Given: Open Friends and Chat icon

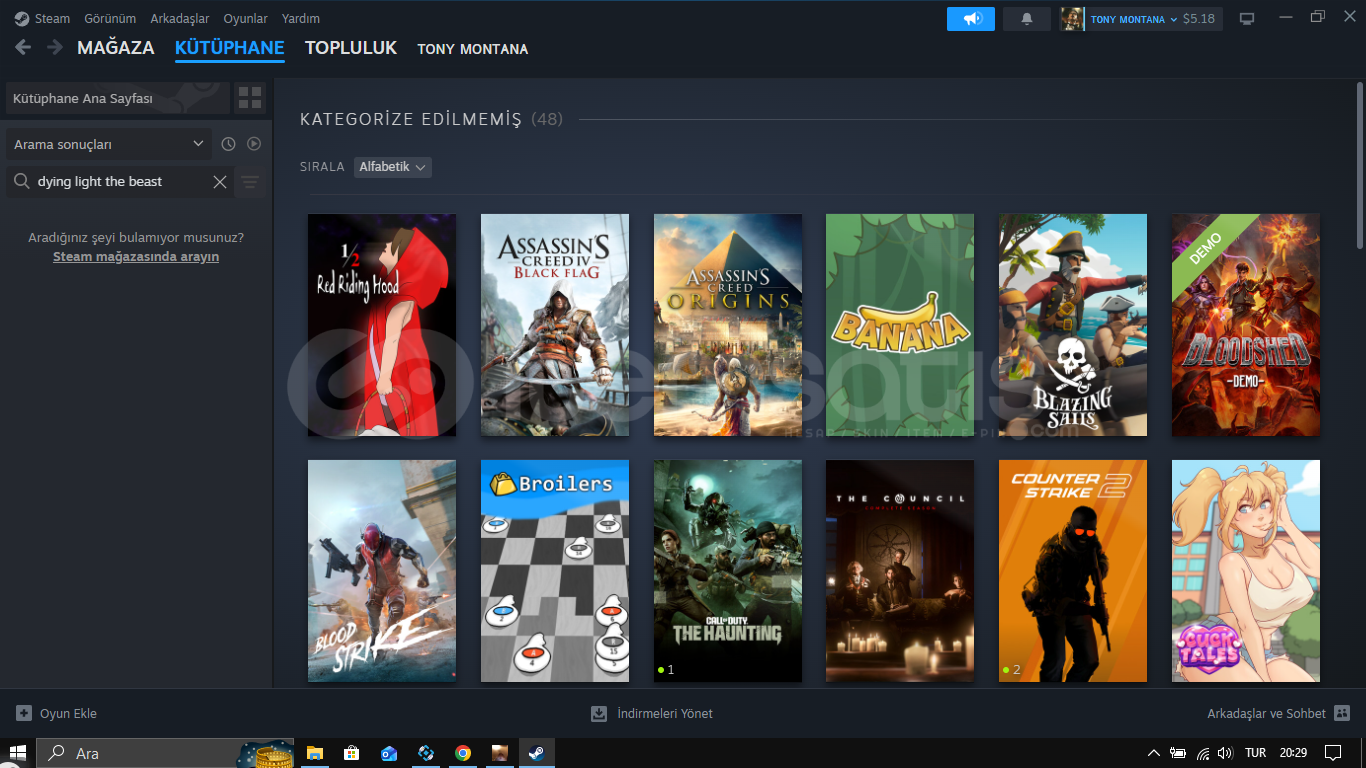Looking at the screenshot, I should (1342, 713).
